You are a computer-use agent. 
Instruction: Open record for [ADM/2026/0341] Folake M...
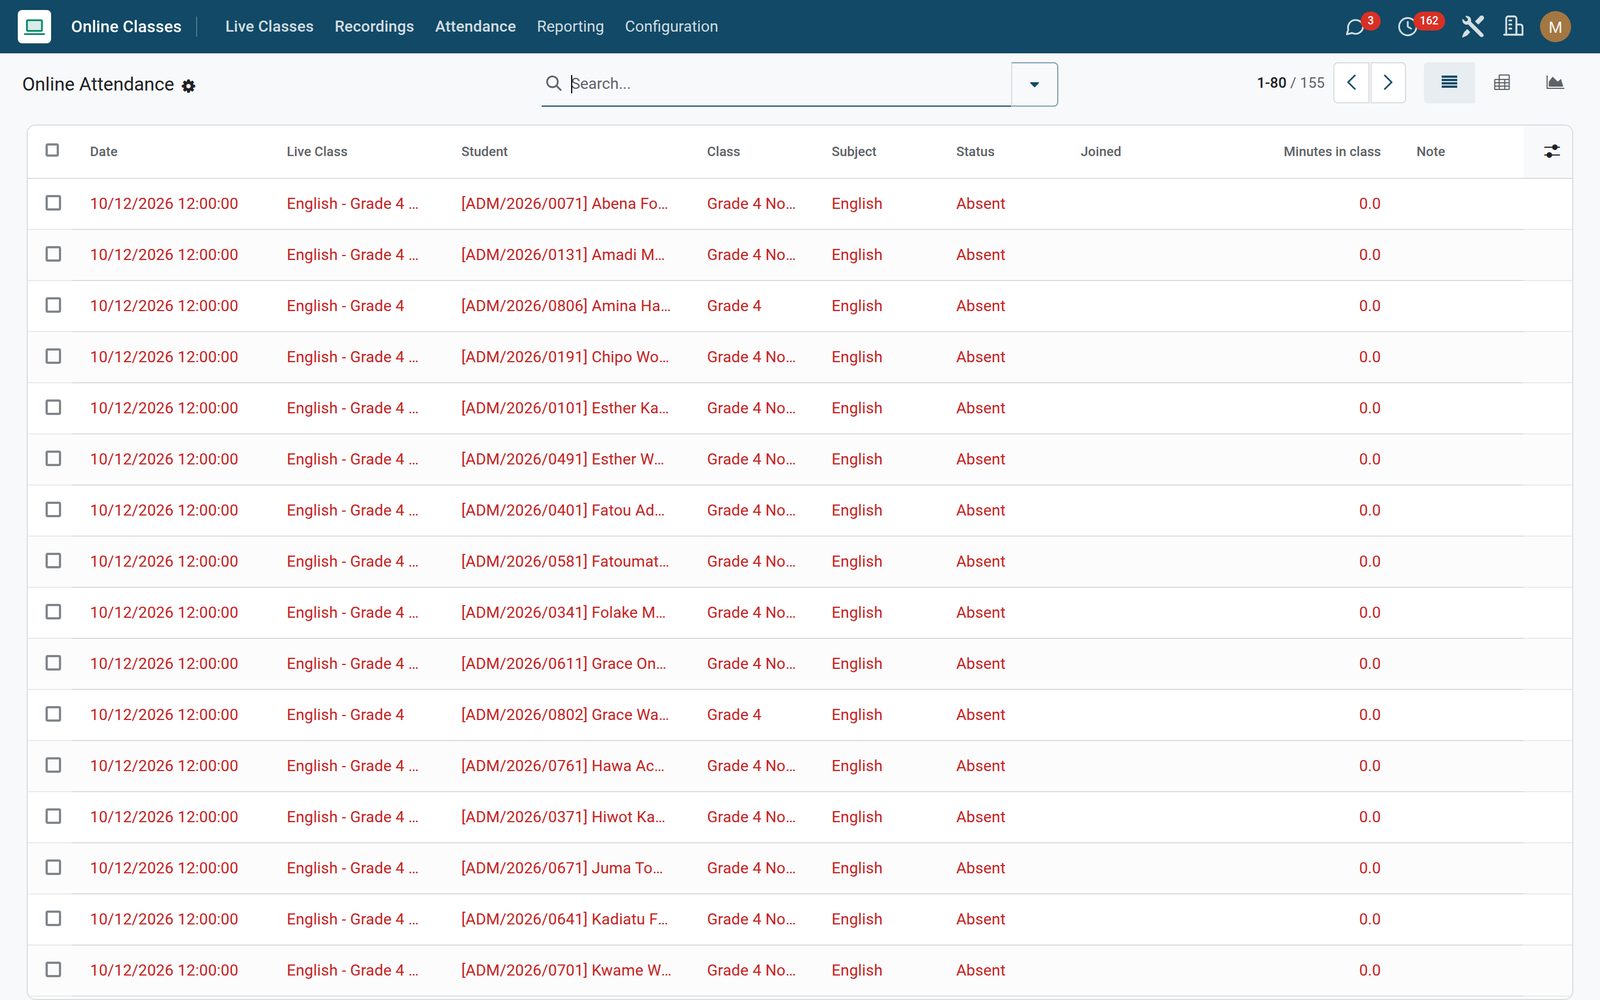tap(563, 612)
